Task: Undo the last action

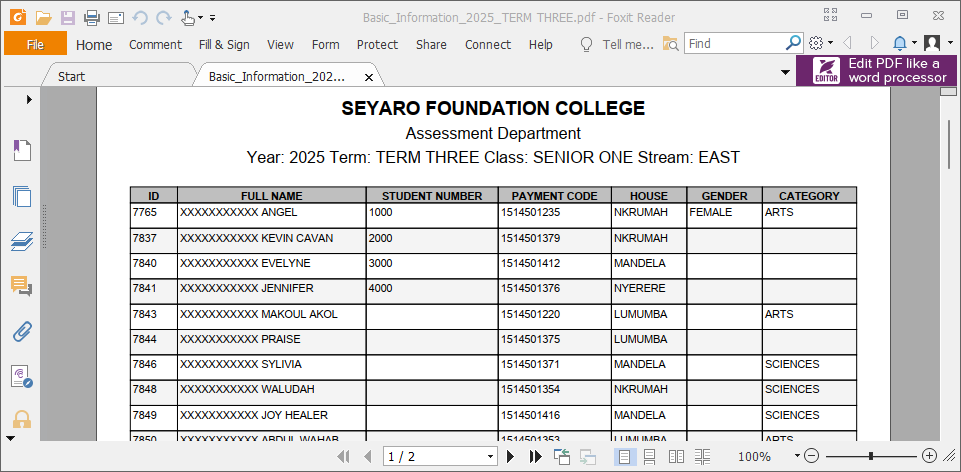Action: click(x=140, y=18)
